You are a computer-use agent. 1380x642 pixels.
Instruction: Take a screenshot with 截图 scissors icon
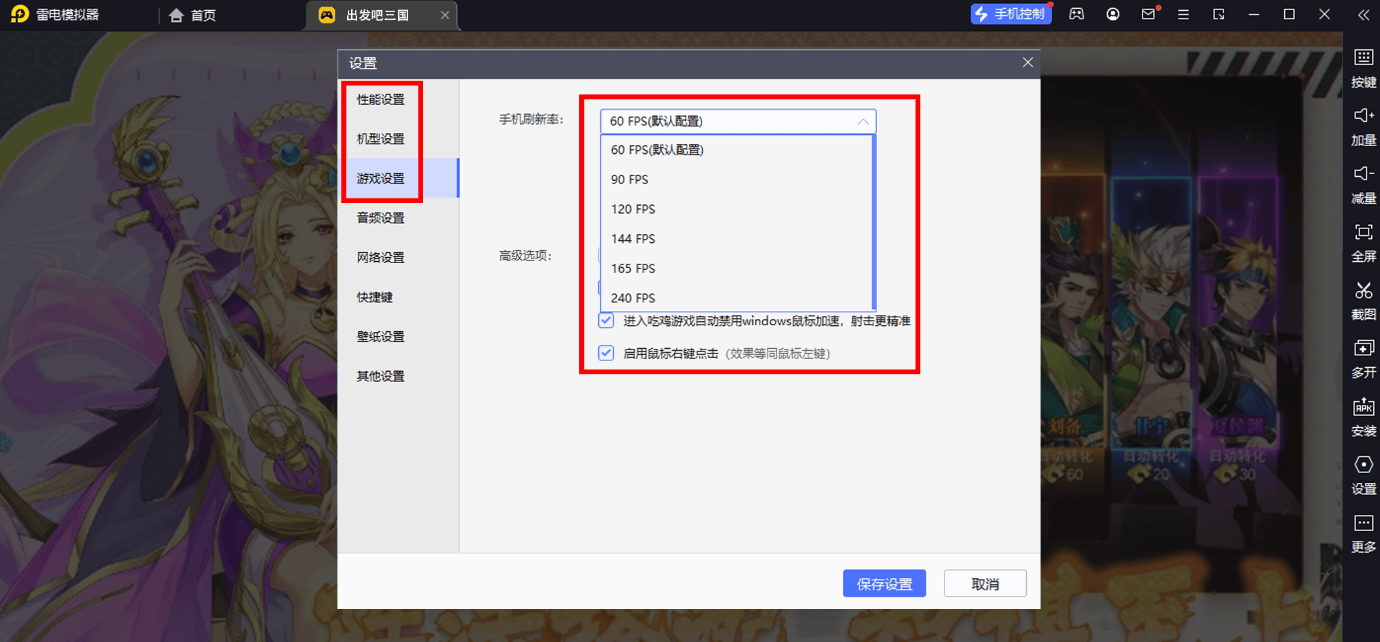pos(1364,290)
